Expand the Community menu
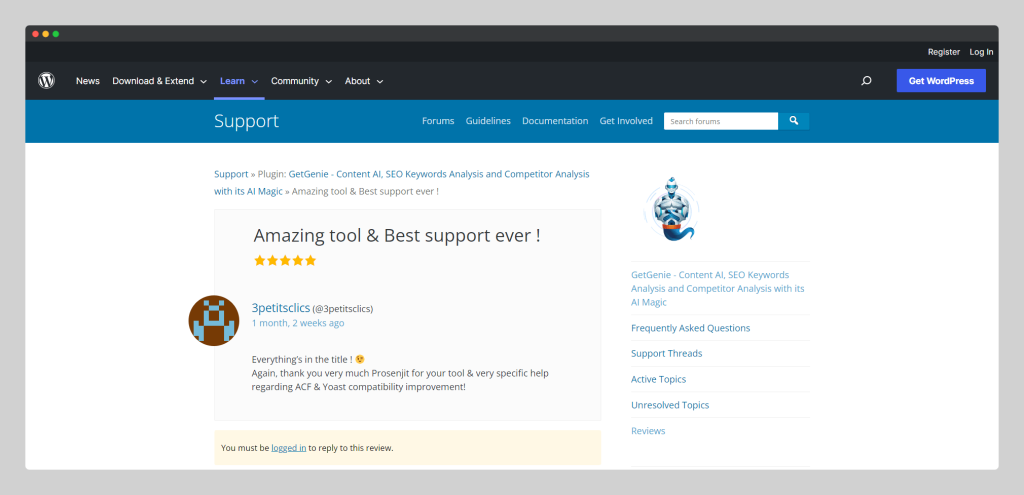Viewport: 1024px width, 495px height. click(302, 81)
